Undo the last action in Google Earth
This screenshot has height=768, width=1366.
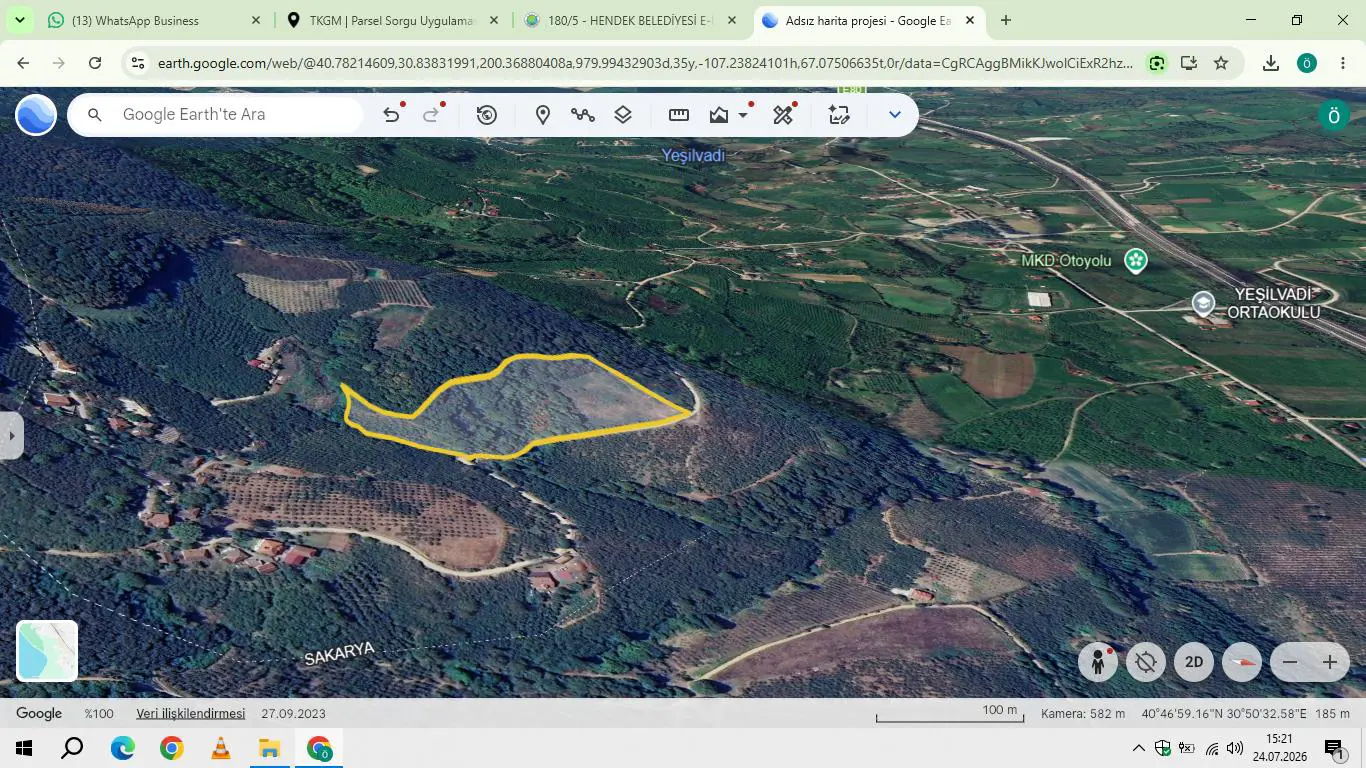pyautogui.click(x=391, y=115)
